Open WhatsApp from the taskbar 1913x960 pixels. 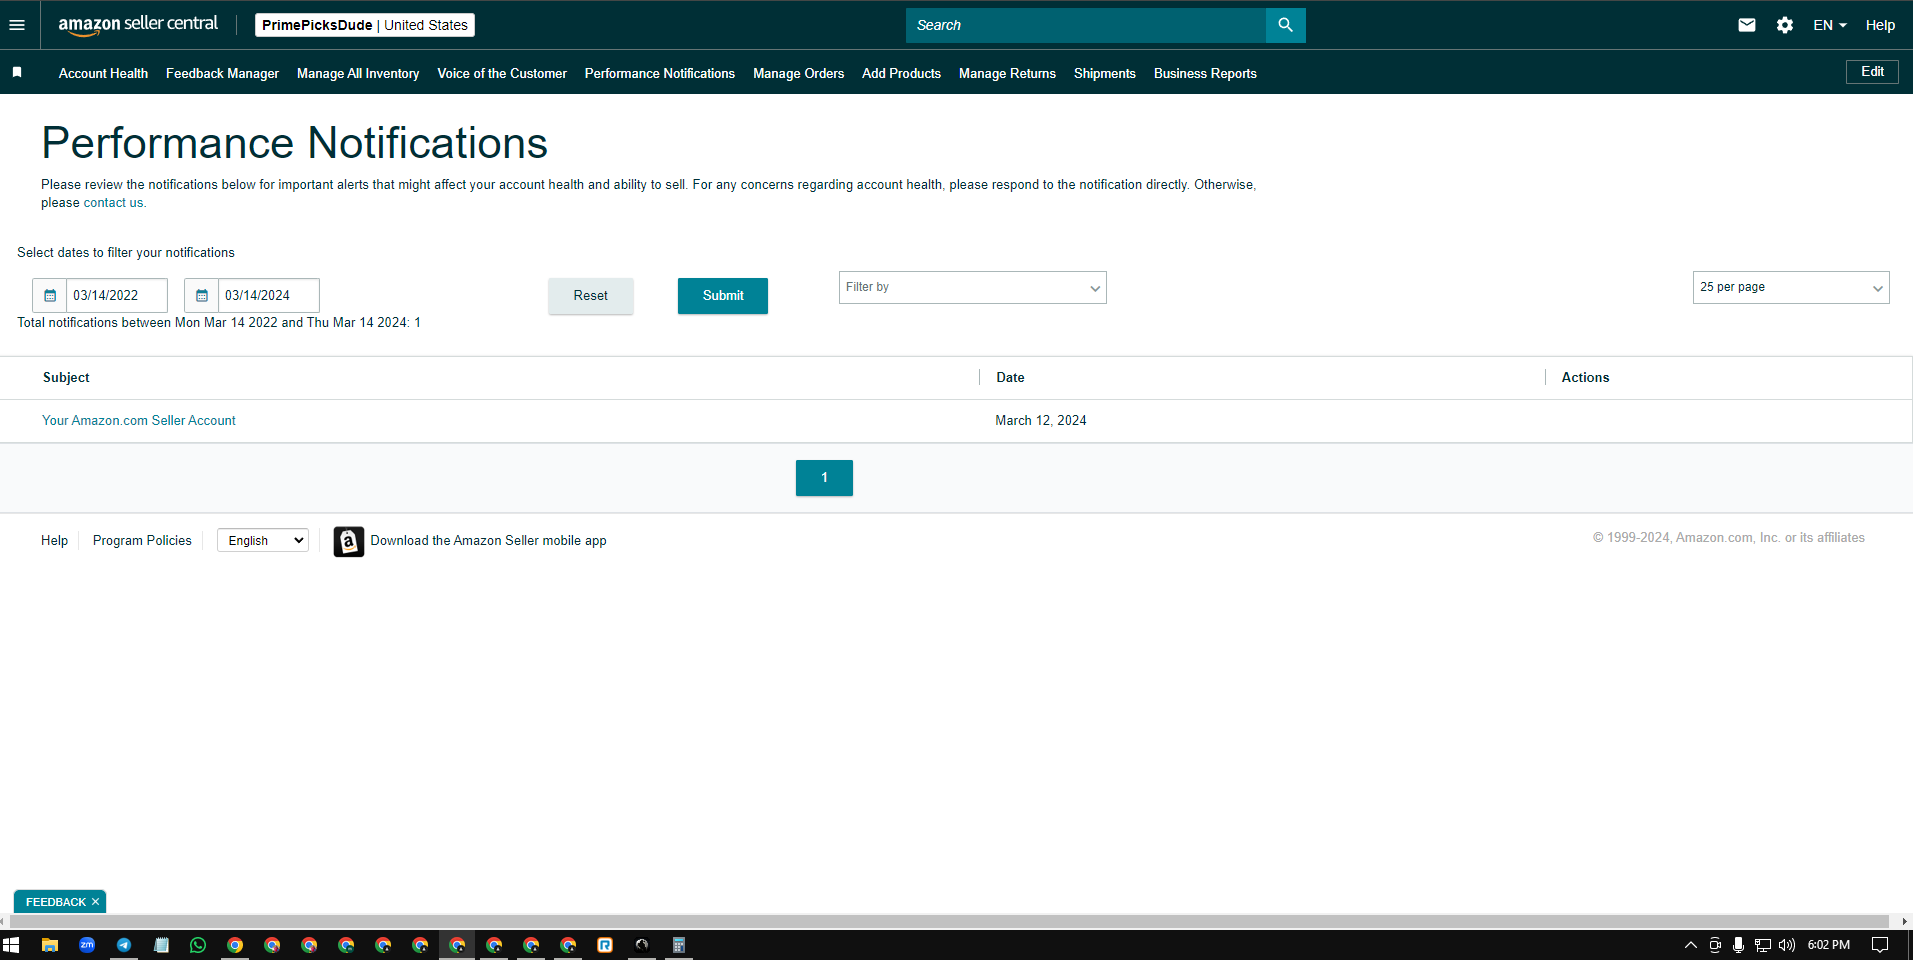tap(198, 945)
